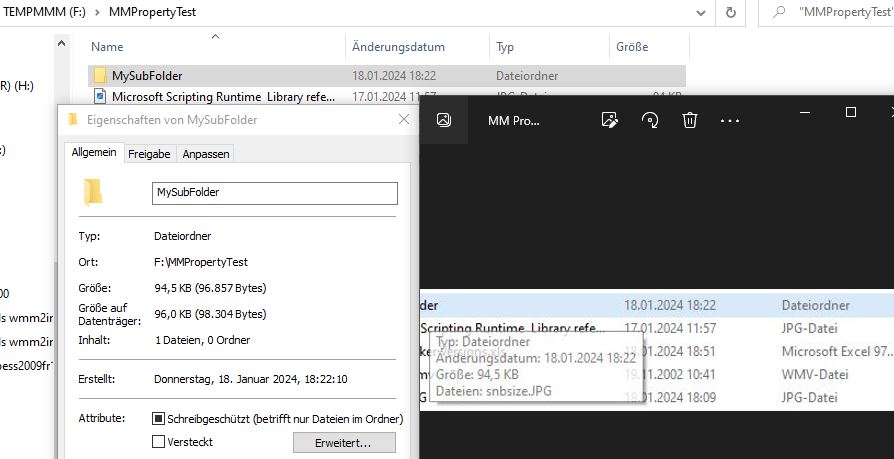Image resolution: width=894 pixels, height=459 pixels.
Task: Click WMV-Datei row in the photo
Action: point(656,375)
